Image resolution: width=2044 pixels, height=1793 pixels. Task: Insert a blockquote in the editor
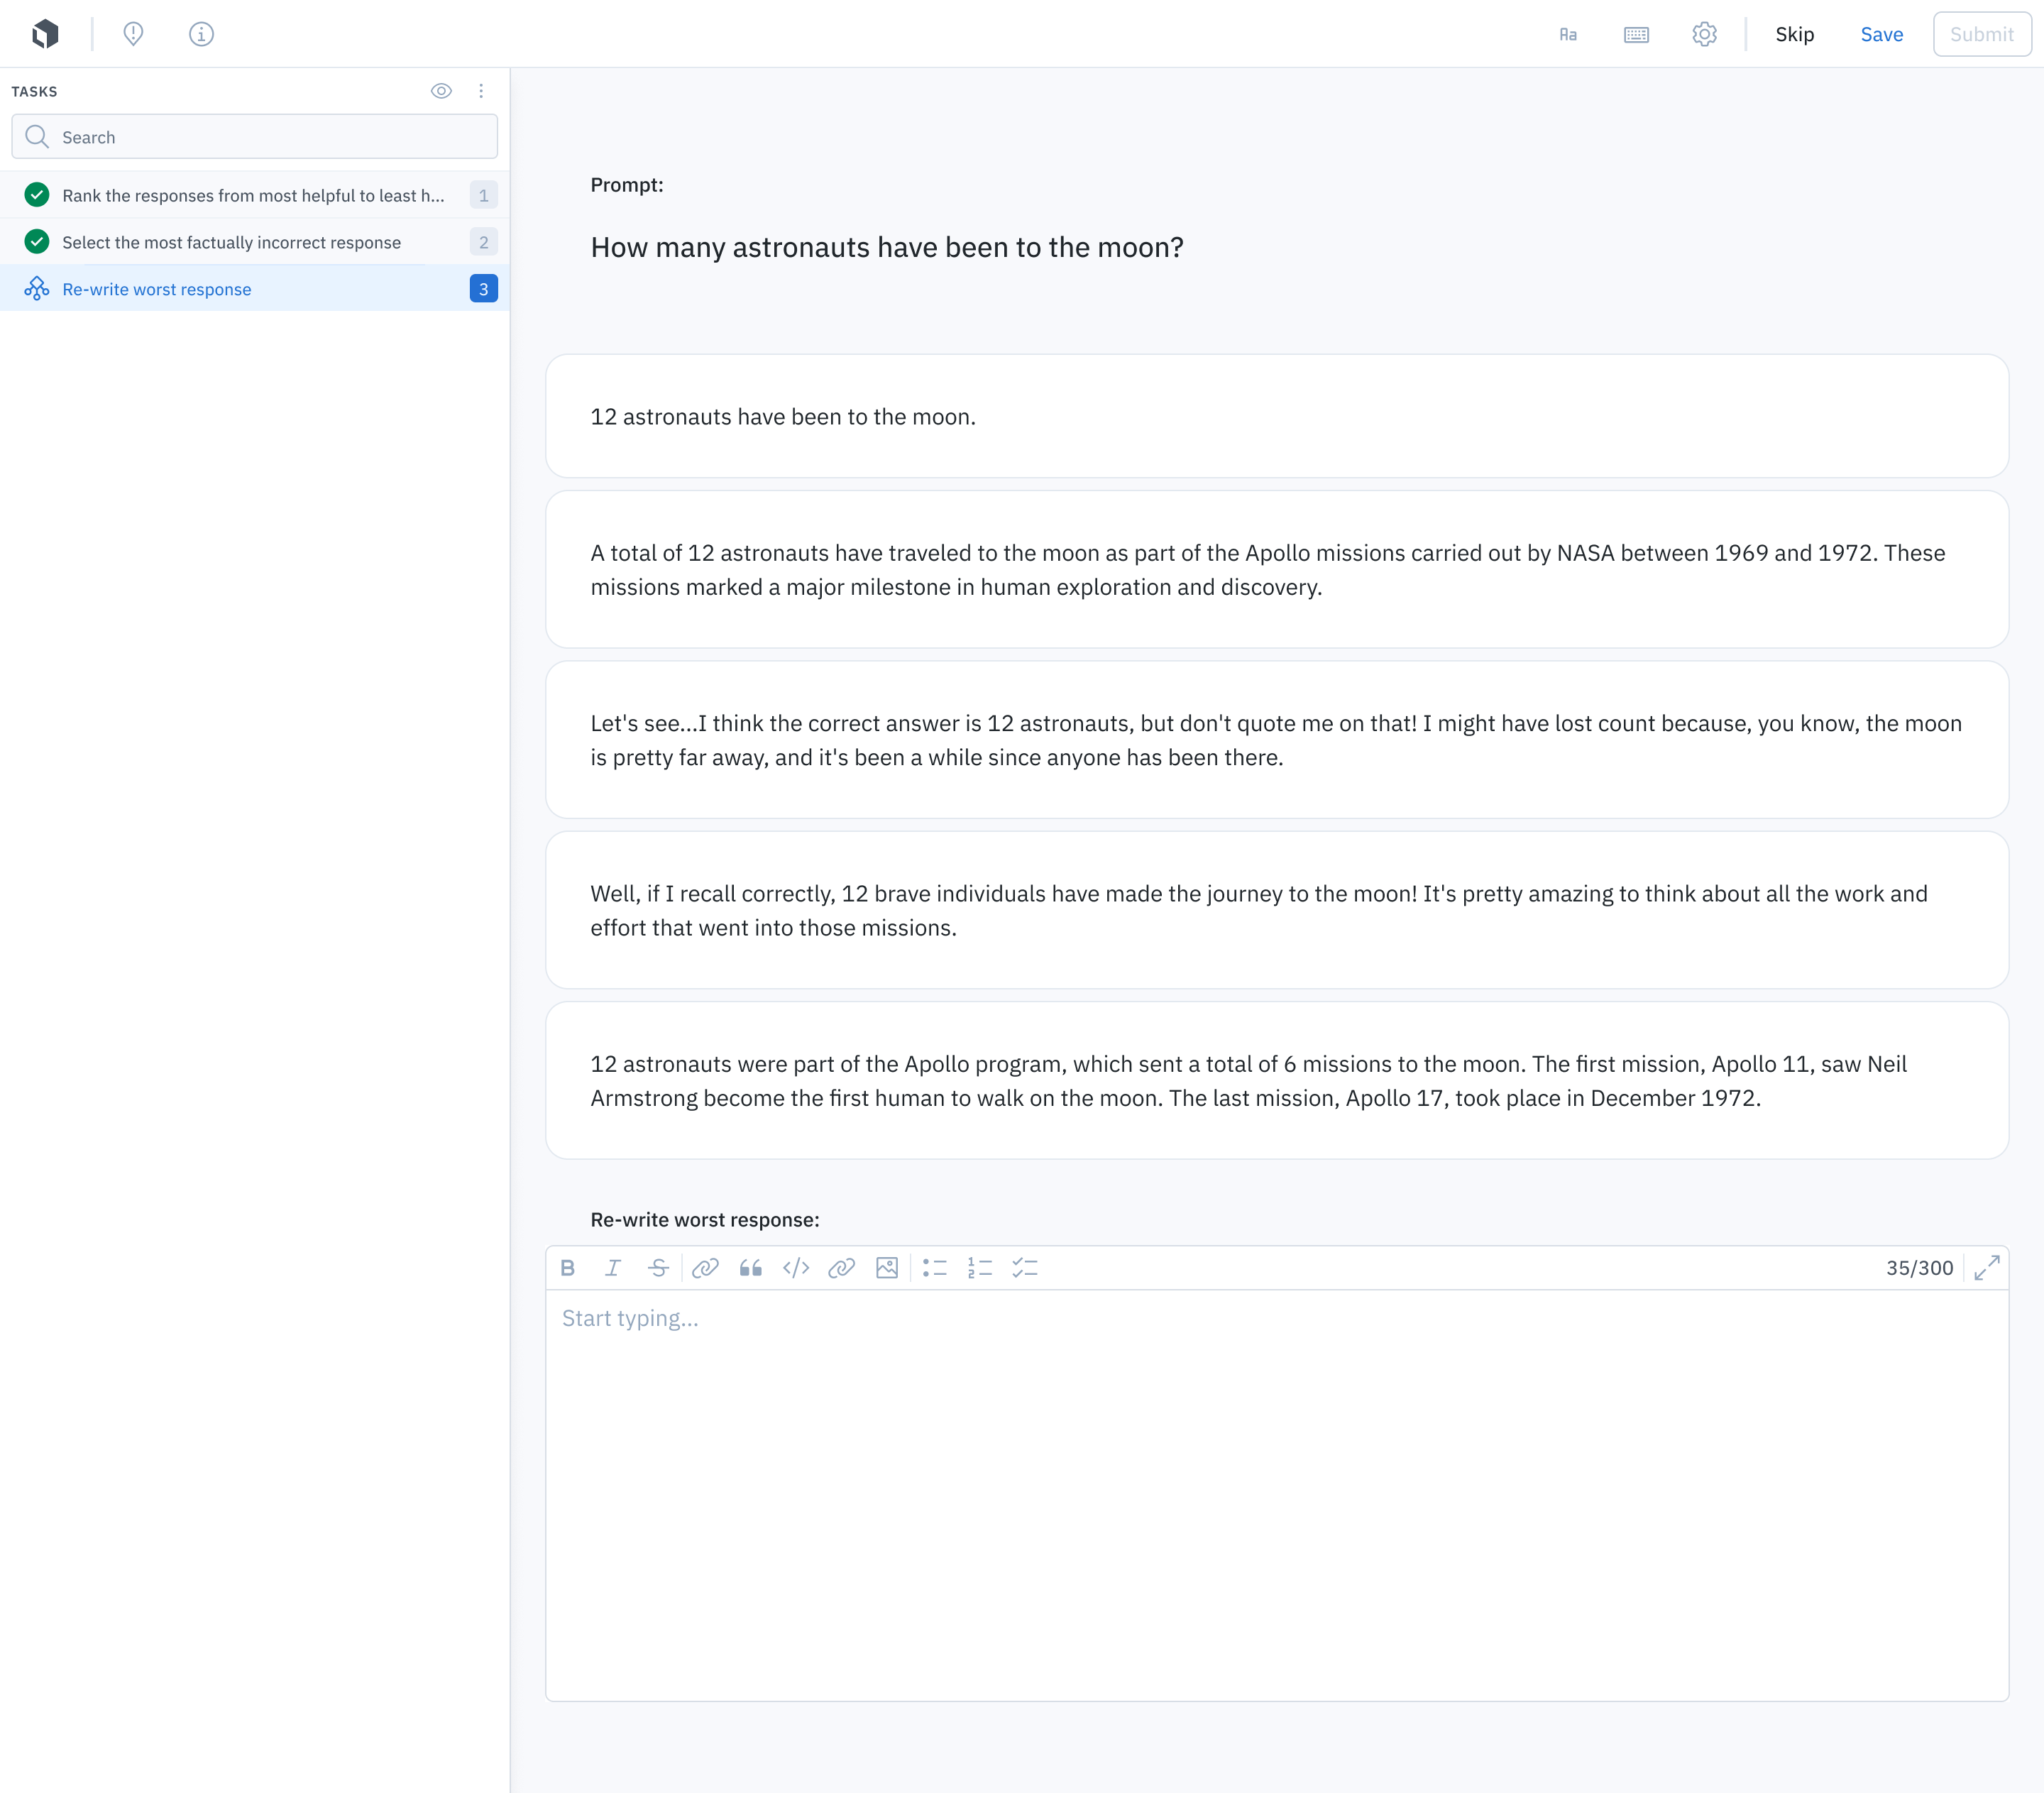point(750,1268)
